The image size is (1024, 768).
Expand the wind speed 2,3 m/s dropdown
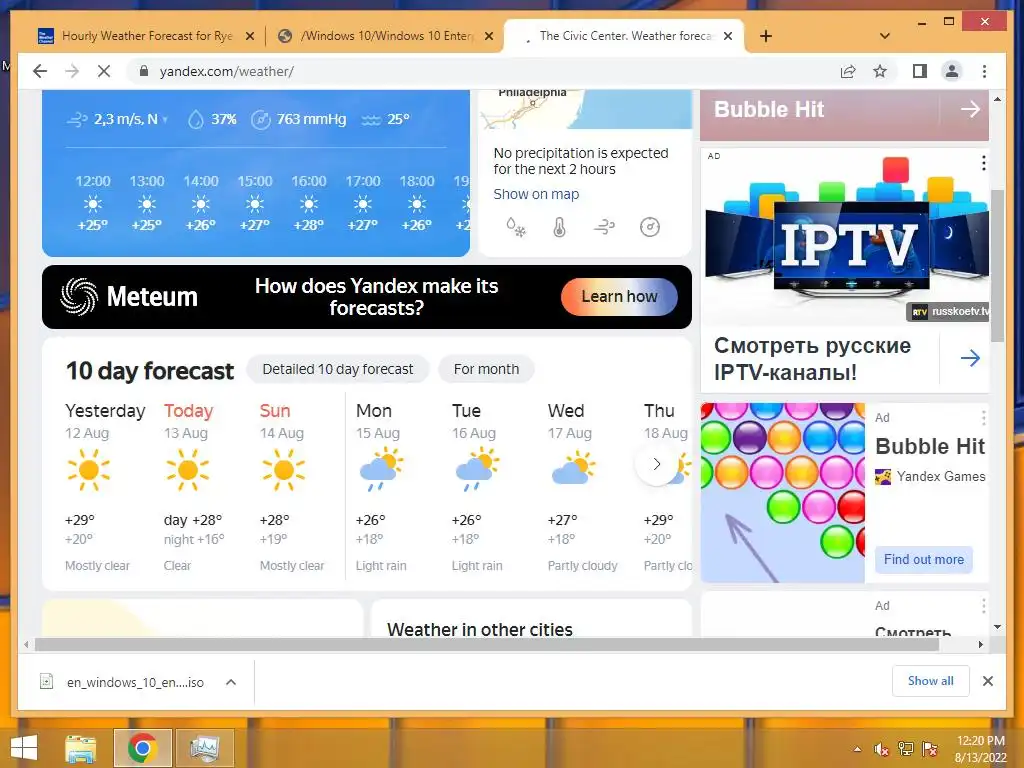click(x=118, y=120)
